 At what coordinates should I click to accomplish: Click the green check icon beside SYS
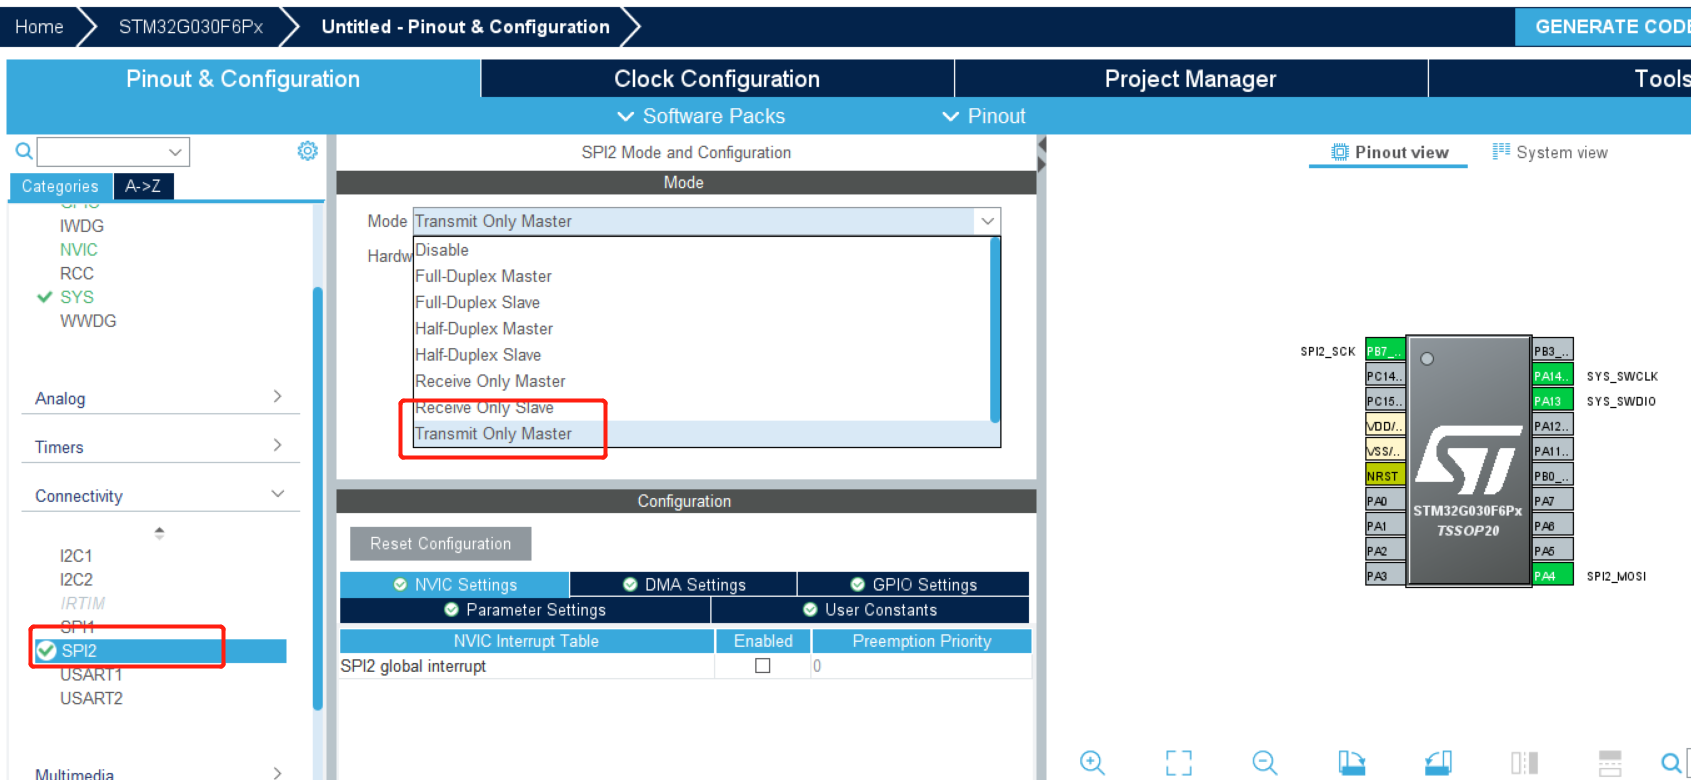[44, 297]
